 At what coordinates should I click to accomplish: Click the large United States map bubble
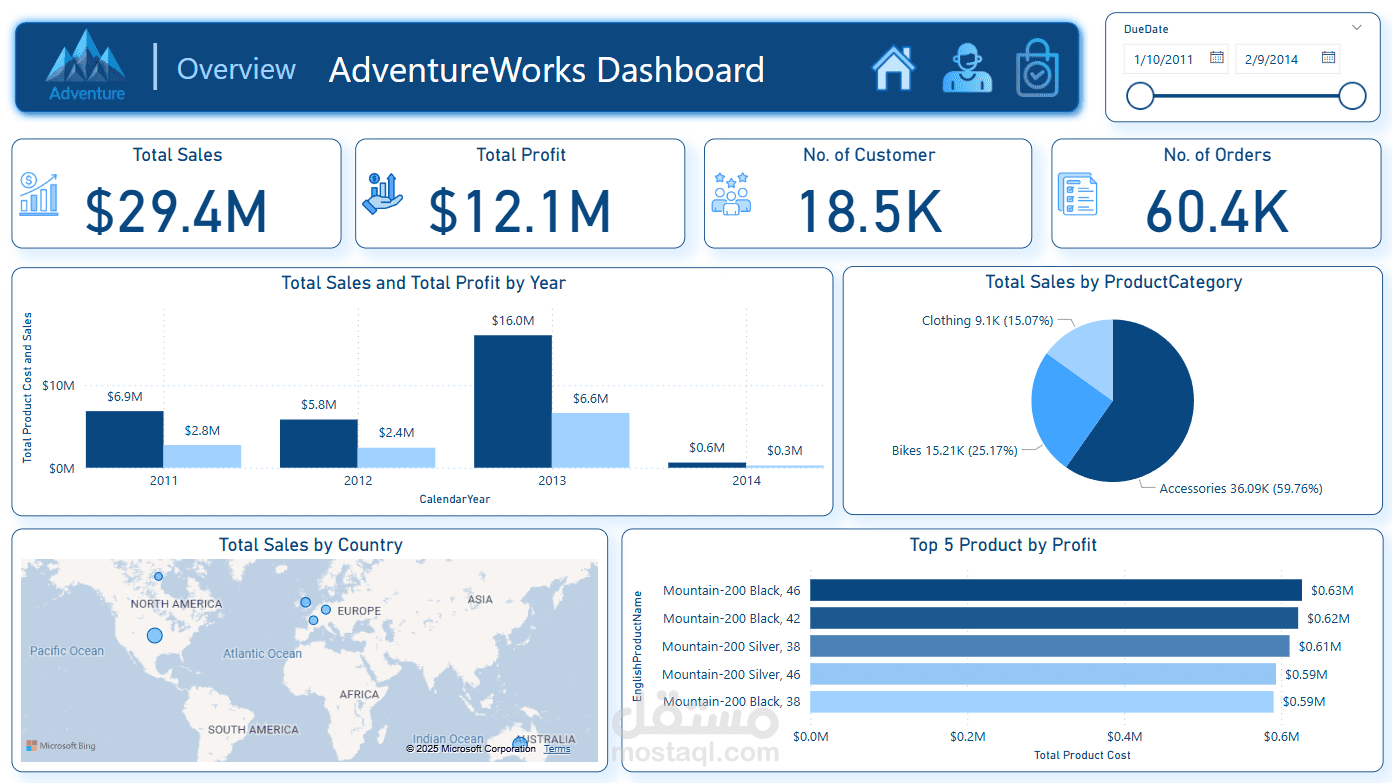154,635
